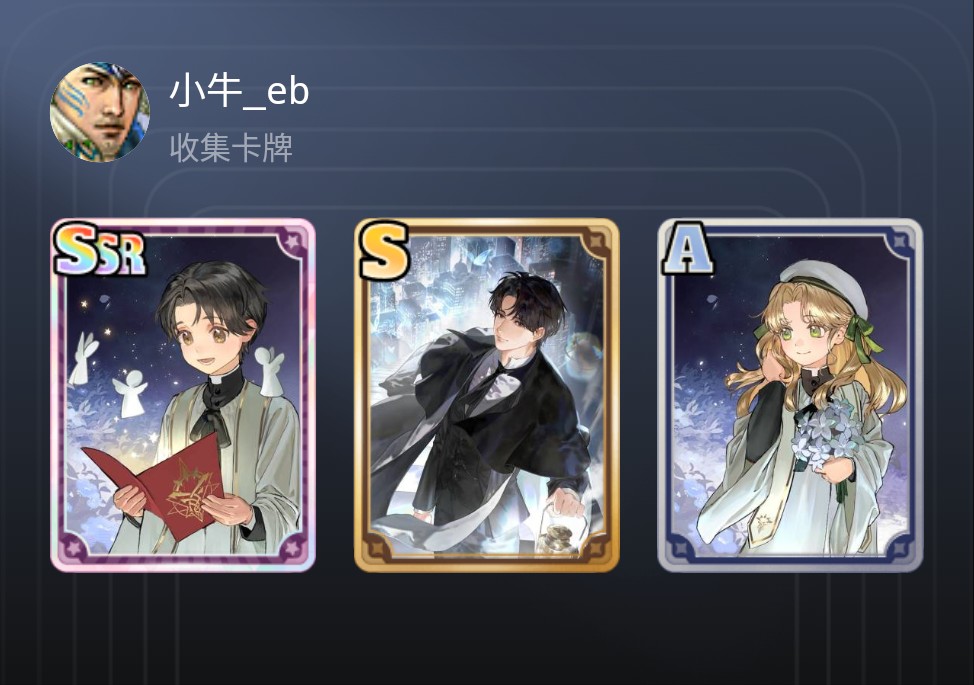Click the green hair ribbon on A card
974x685 pixels.
[863, 337]
